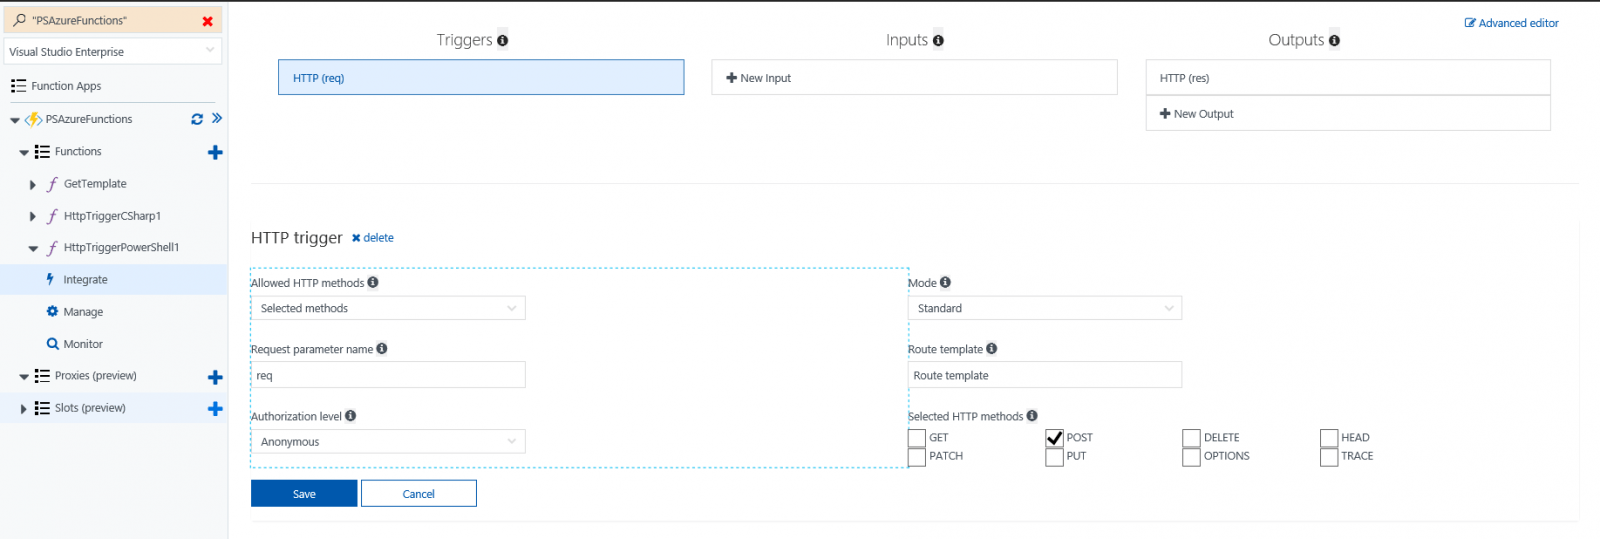Enable the GET method checkbox
This screenshot has height=539, width=1600.
pos(917,438)
